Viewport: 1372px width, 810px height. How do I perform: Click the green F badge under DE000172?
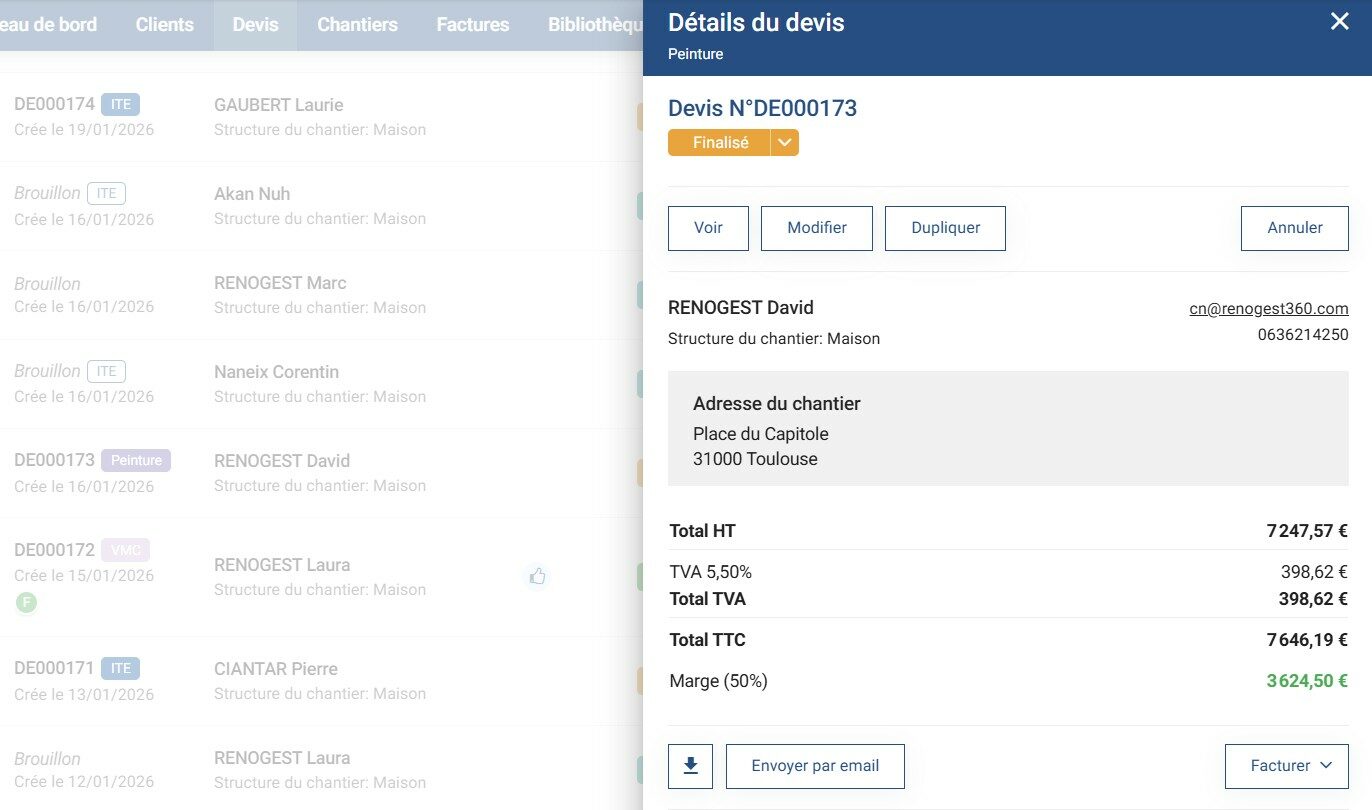[27, 603]
